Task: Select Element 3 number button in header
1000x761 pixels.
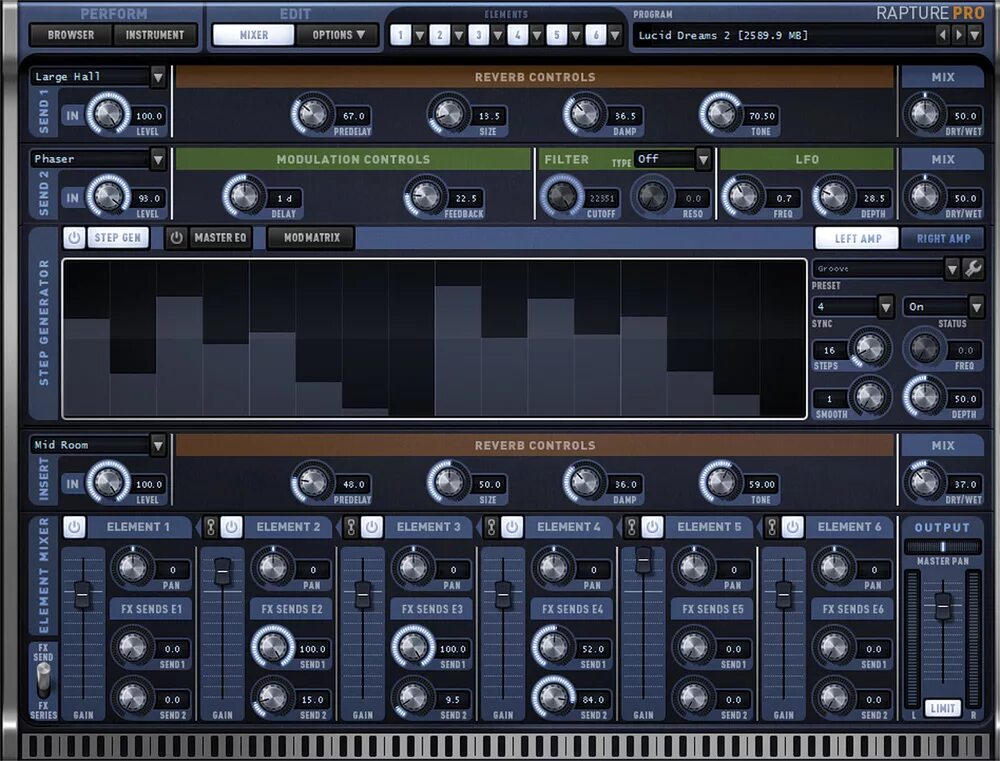Action: point(478,35)
